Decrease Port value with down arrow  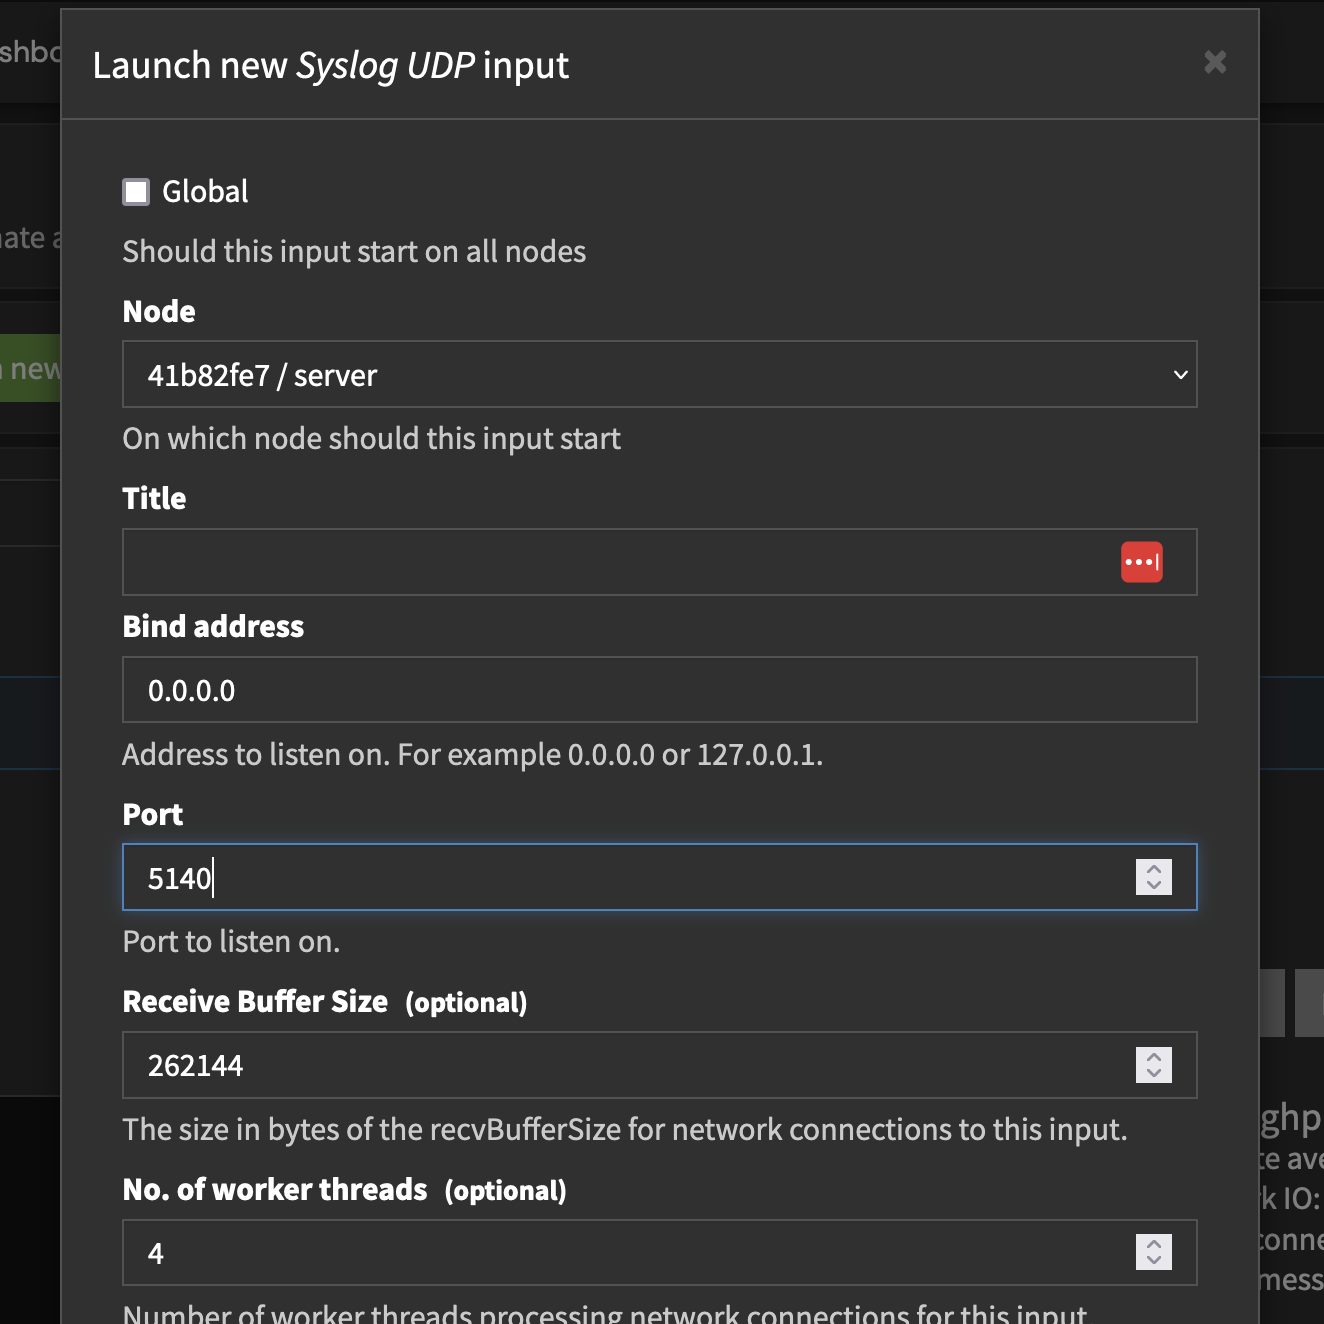pos(1154,886)
